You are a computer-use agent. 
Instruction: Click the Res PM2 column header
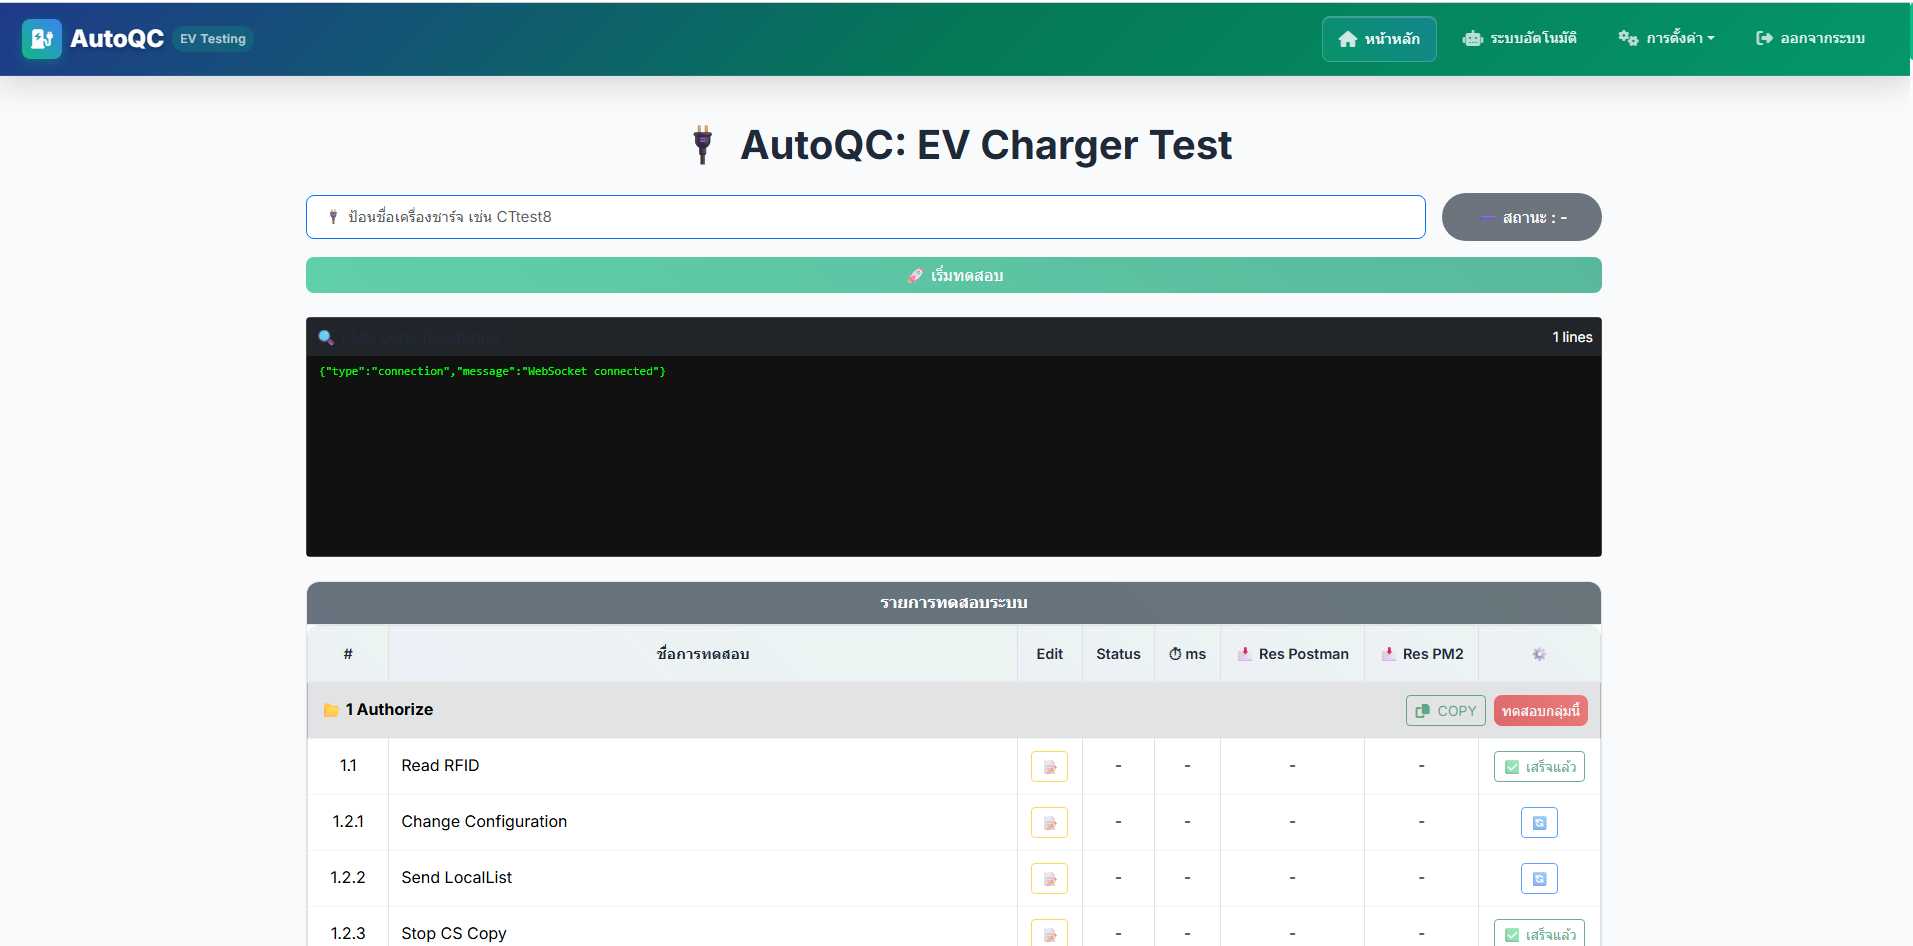pyautogui.click(x=1421, y=654)
